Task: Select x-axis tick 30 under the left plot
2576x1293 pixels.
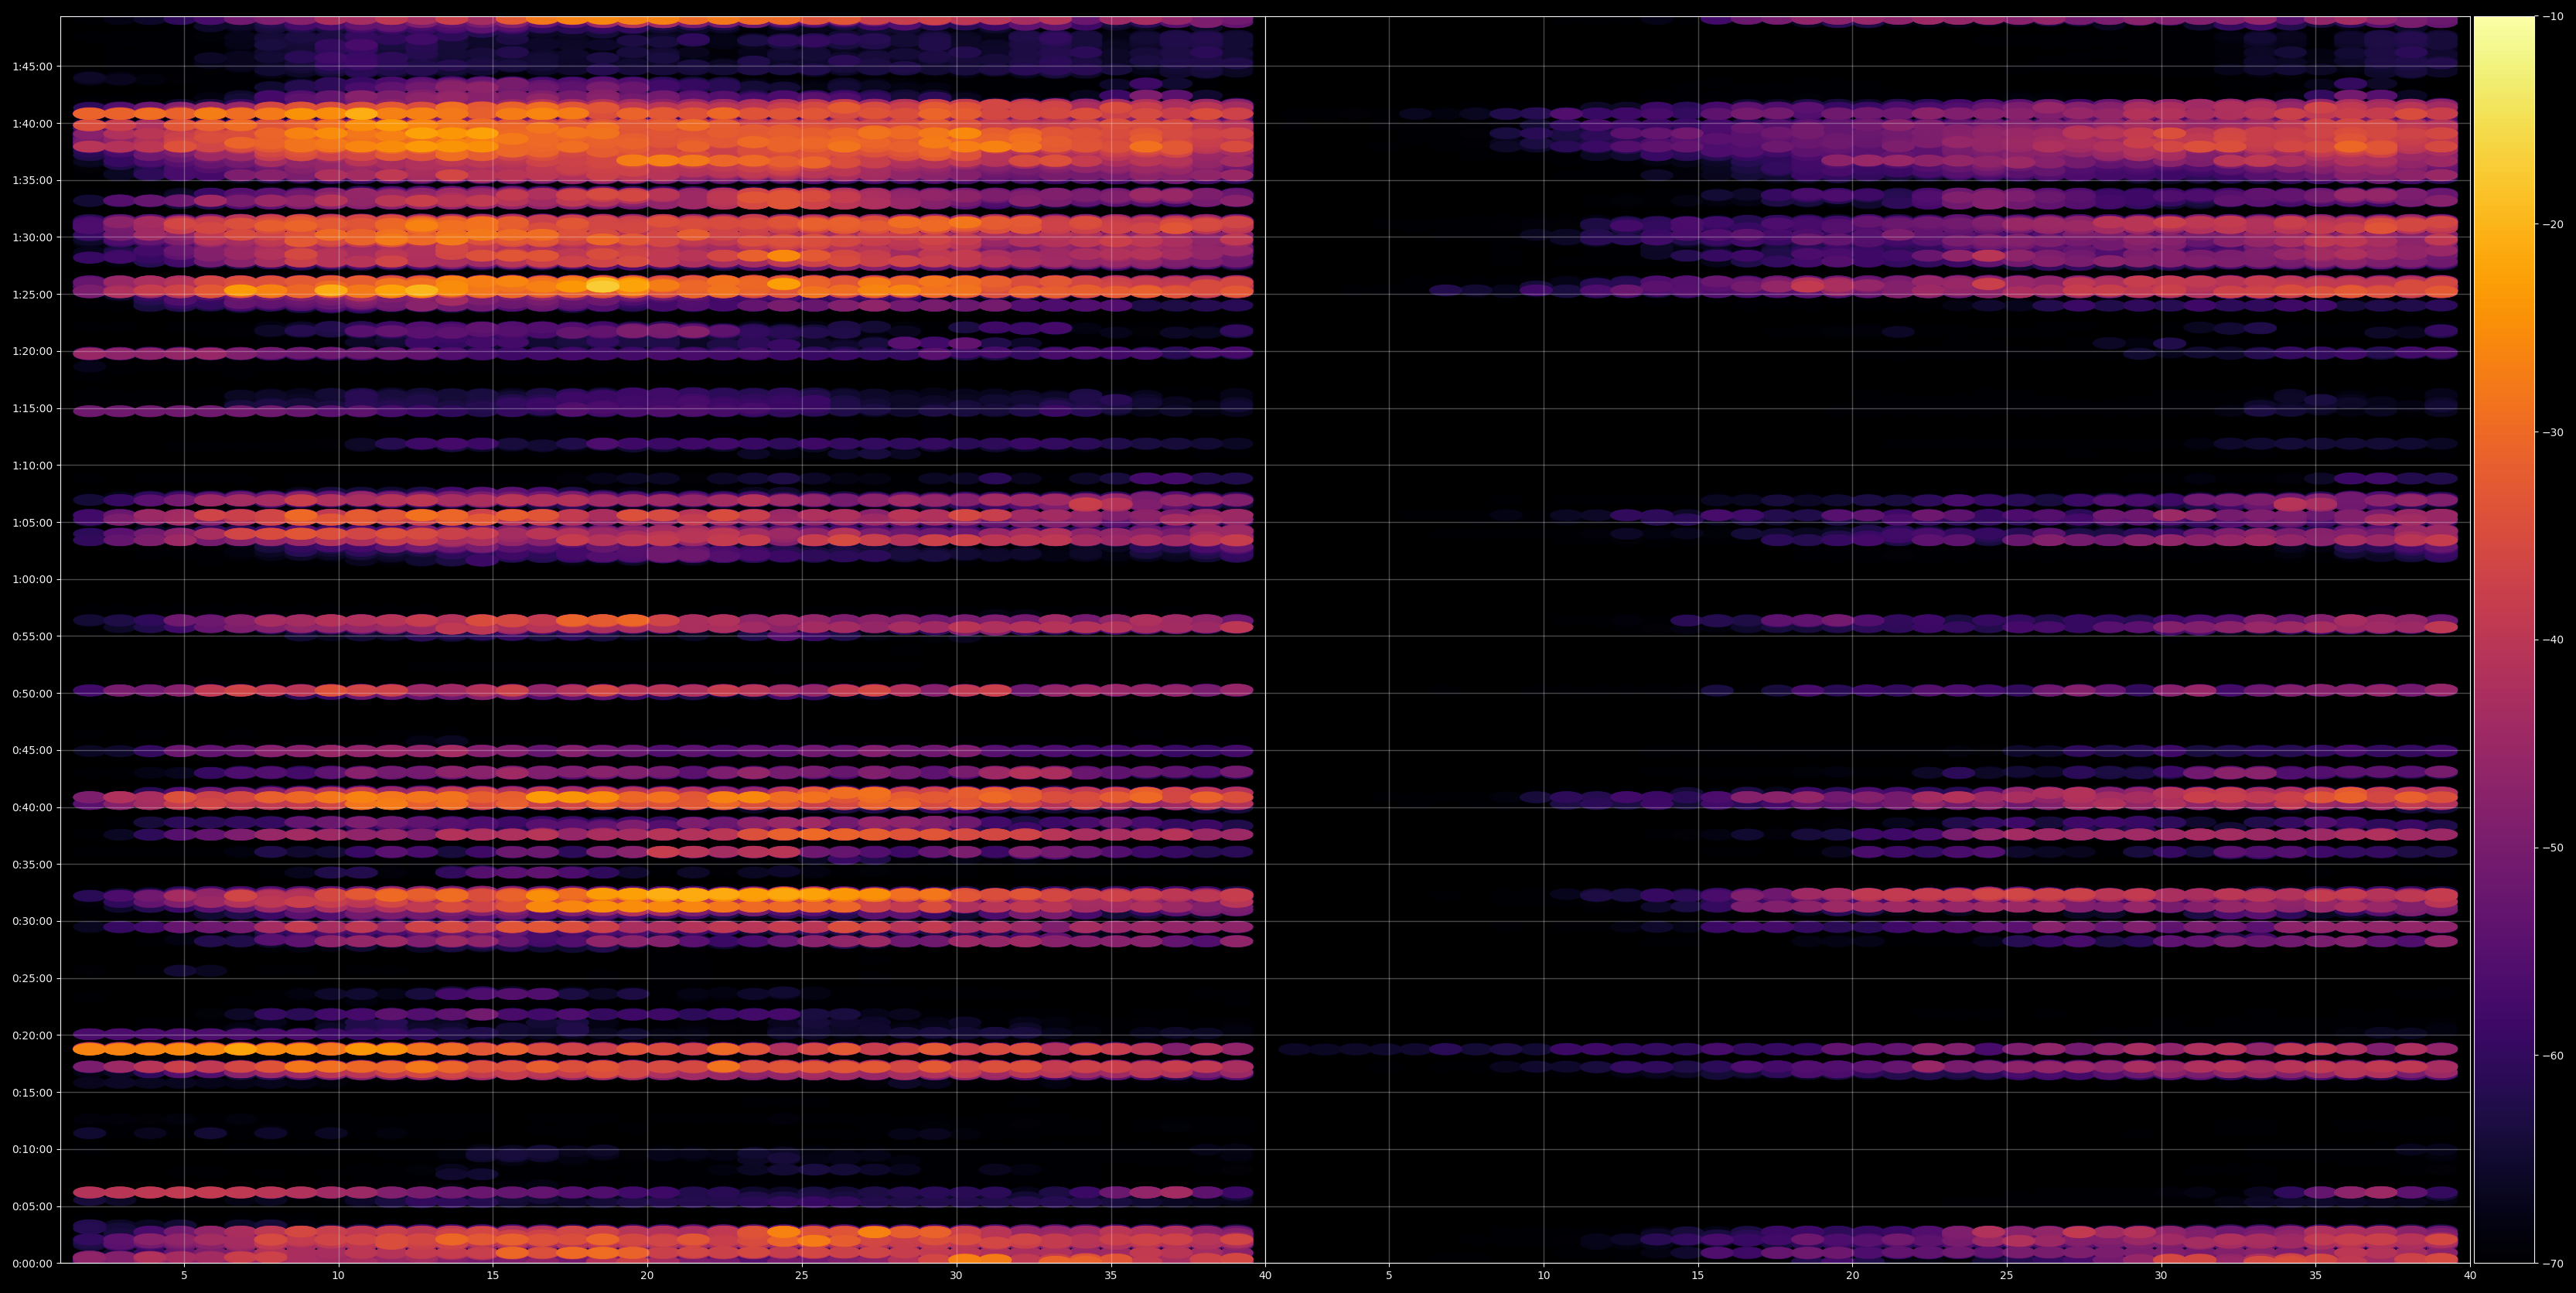Action: pos(956,1276)
